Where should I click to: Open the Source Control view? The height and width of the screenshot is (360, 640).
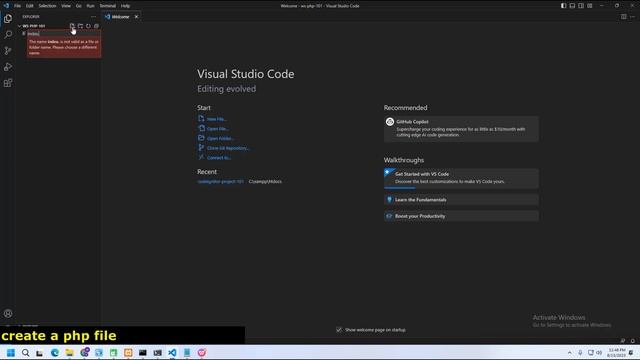(x=8, y=51)
